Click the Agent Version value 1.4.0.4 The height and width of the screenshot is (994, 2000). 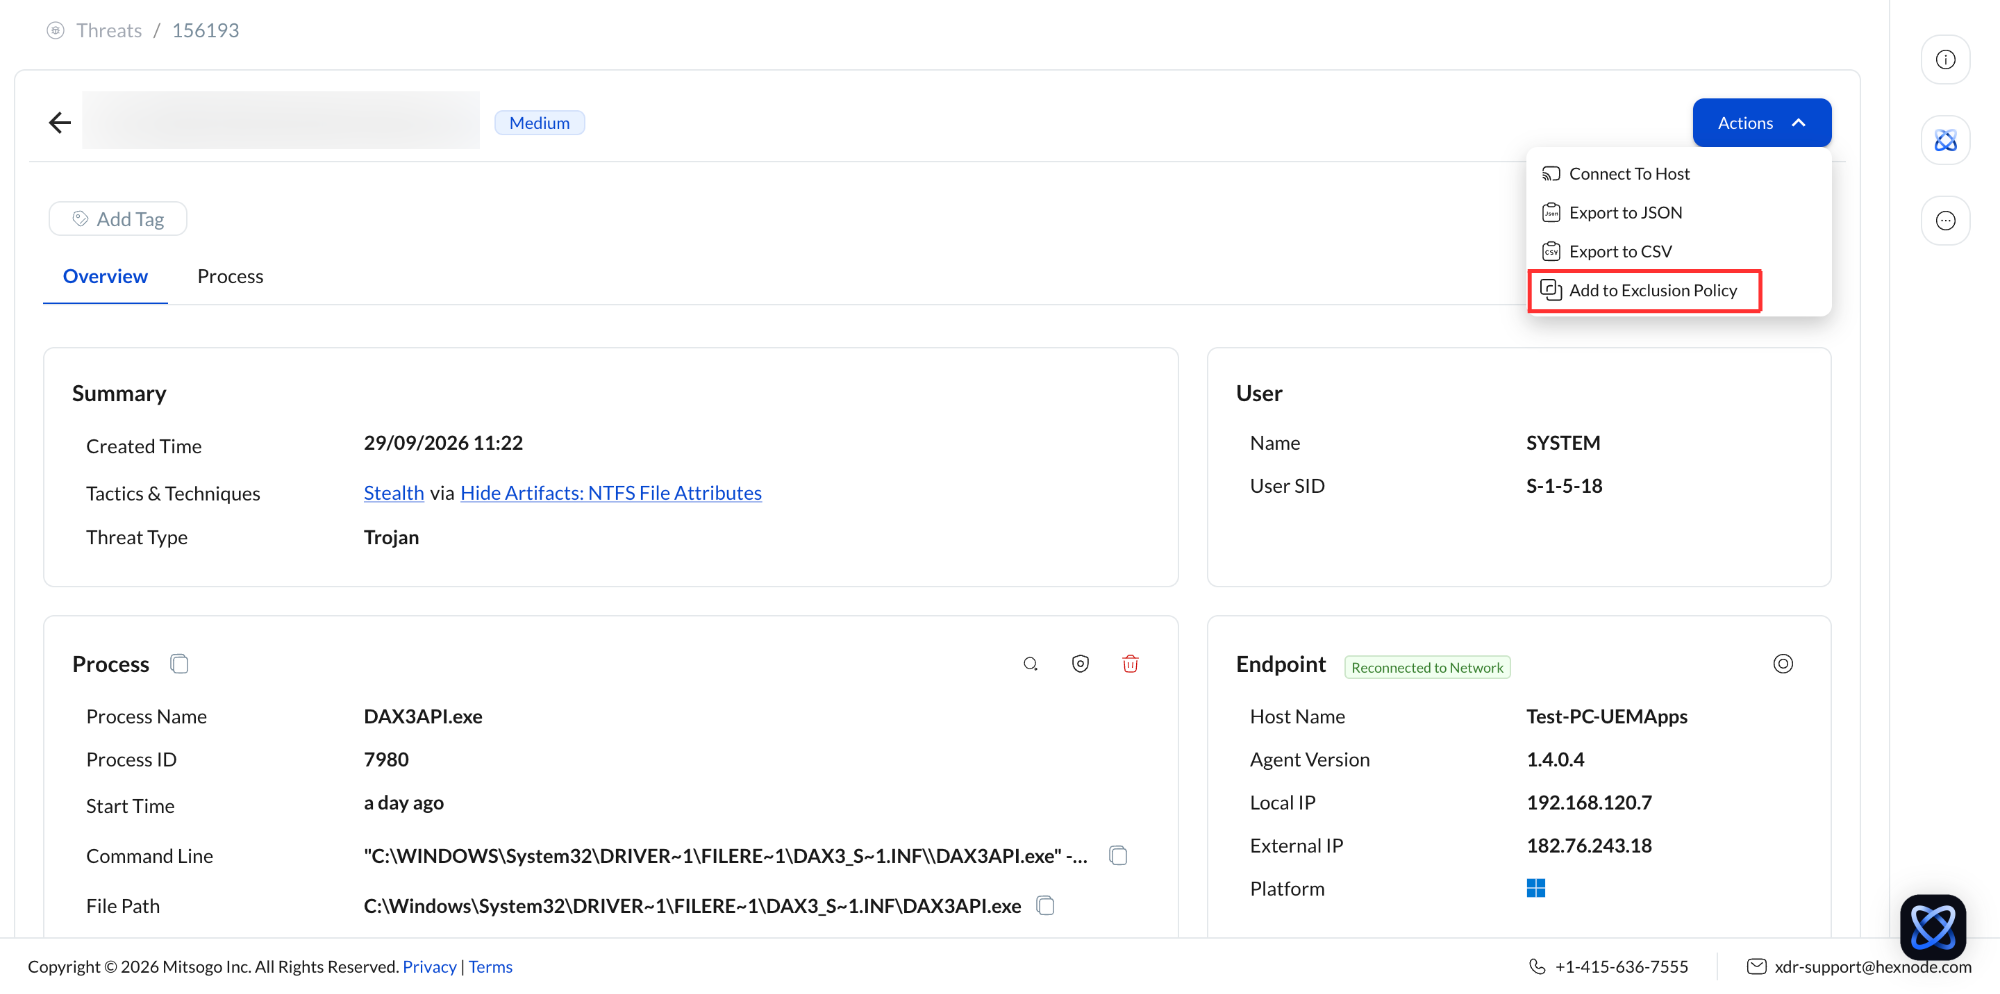pos(1555,760)
